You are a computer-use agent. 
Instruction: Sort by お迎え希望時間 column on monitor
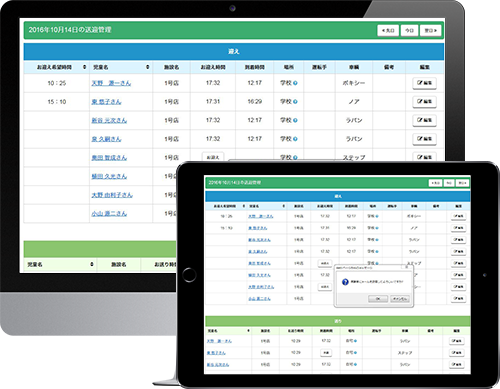(x=84, y=67)
